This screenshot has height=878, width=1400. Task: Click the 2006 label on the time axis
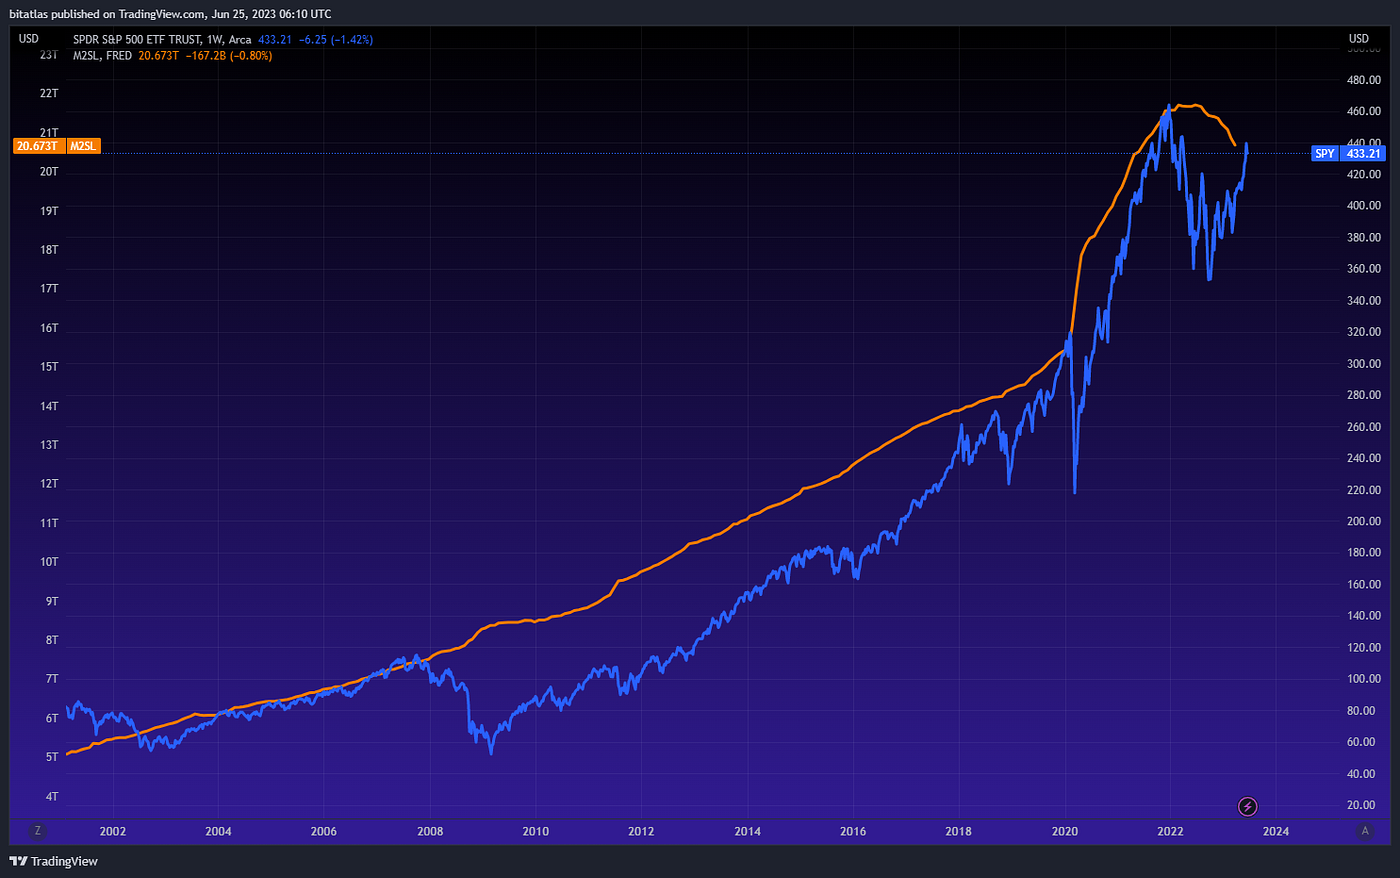coord(324,831)
